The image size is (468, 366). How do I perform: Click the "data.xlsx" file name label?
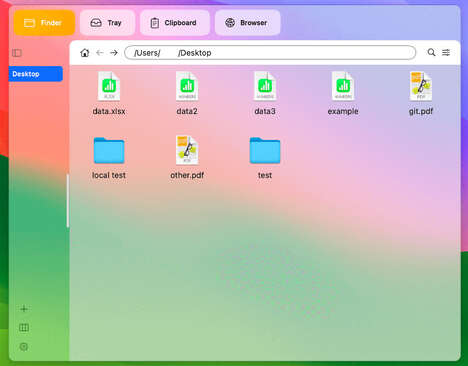tap(109, 111)
